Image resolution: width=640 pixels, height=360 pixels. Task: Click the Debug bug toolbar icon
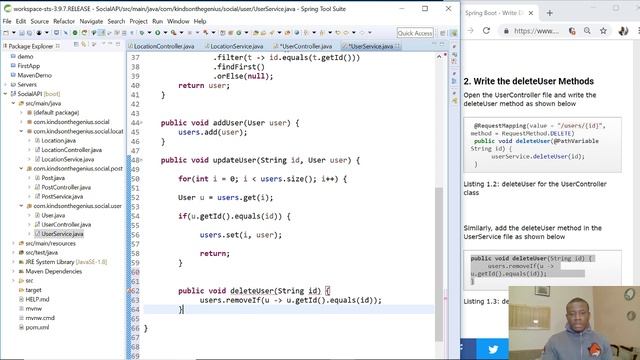(142, 33)
